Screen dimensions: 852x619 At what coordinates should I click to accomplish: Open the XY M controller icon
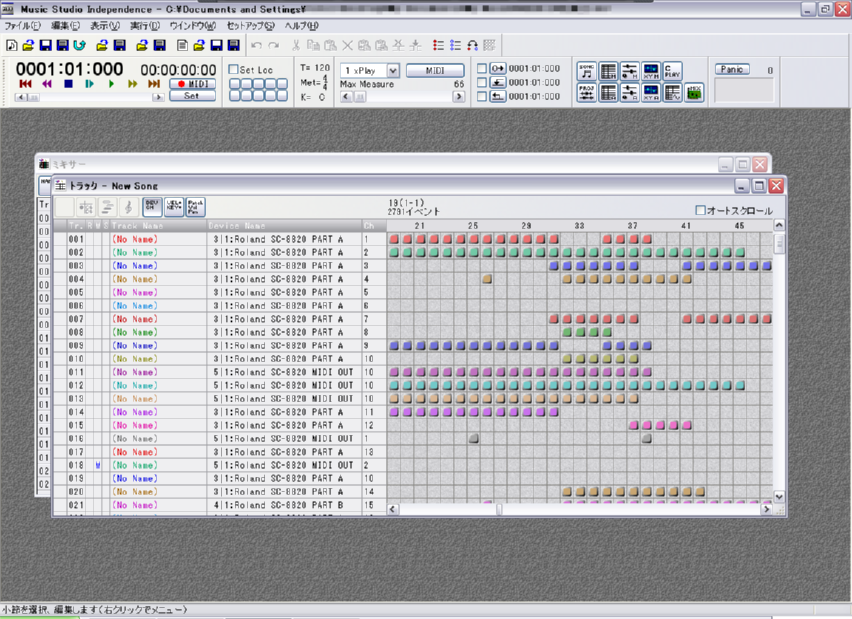(651, 71)
